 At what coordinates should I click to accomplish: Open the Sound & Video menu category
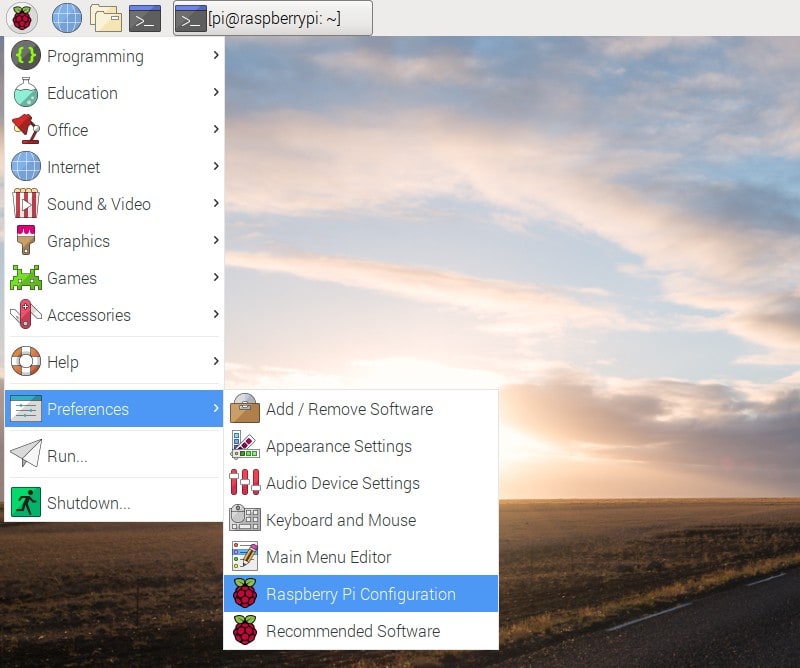point(114,204)
